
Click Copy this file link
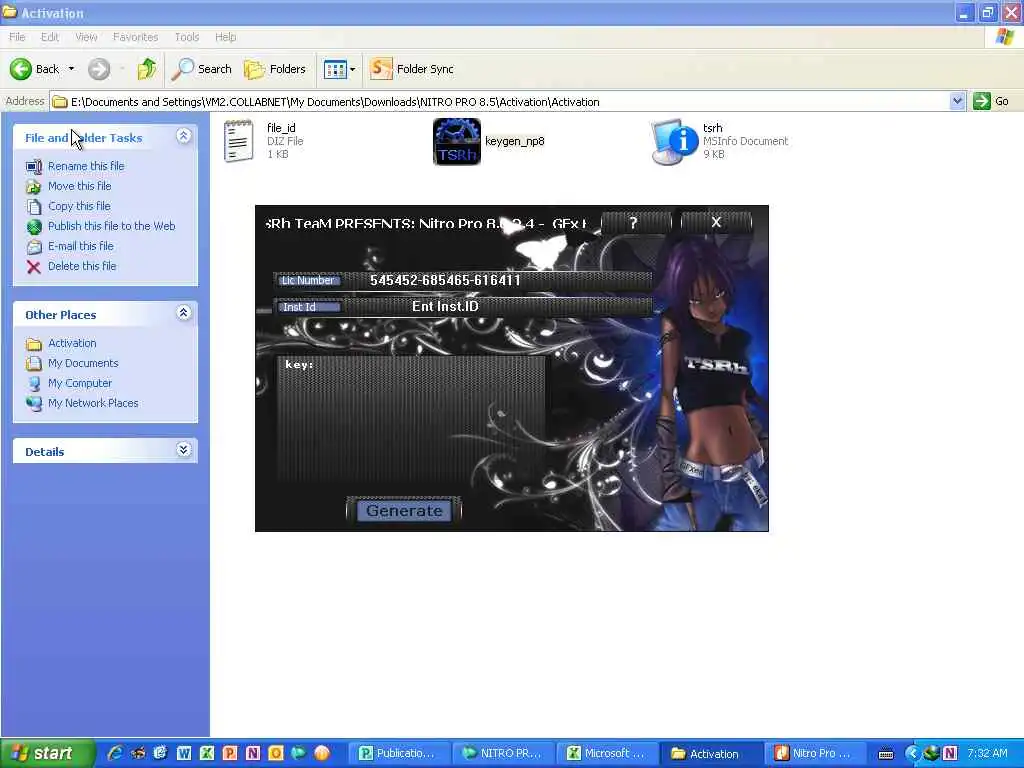tap(79, 206)
